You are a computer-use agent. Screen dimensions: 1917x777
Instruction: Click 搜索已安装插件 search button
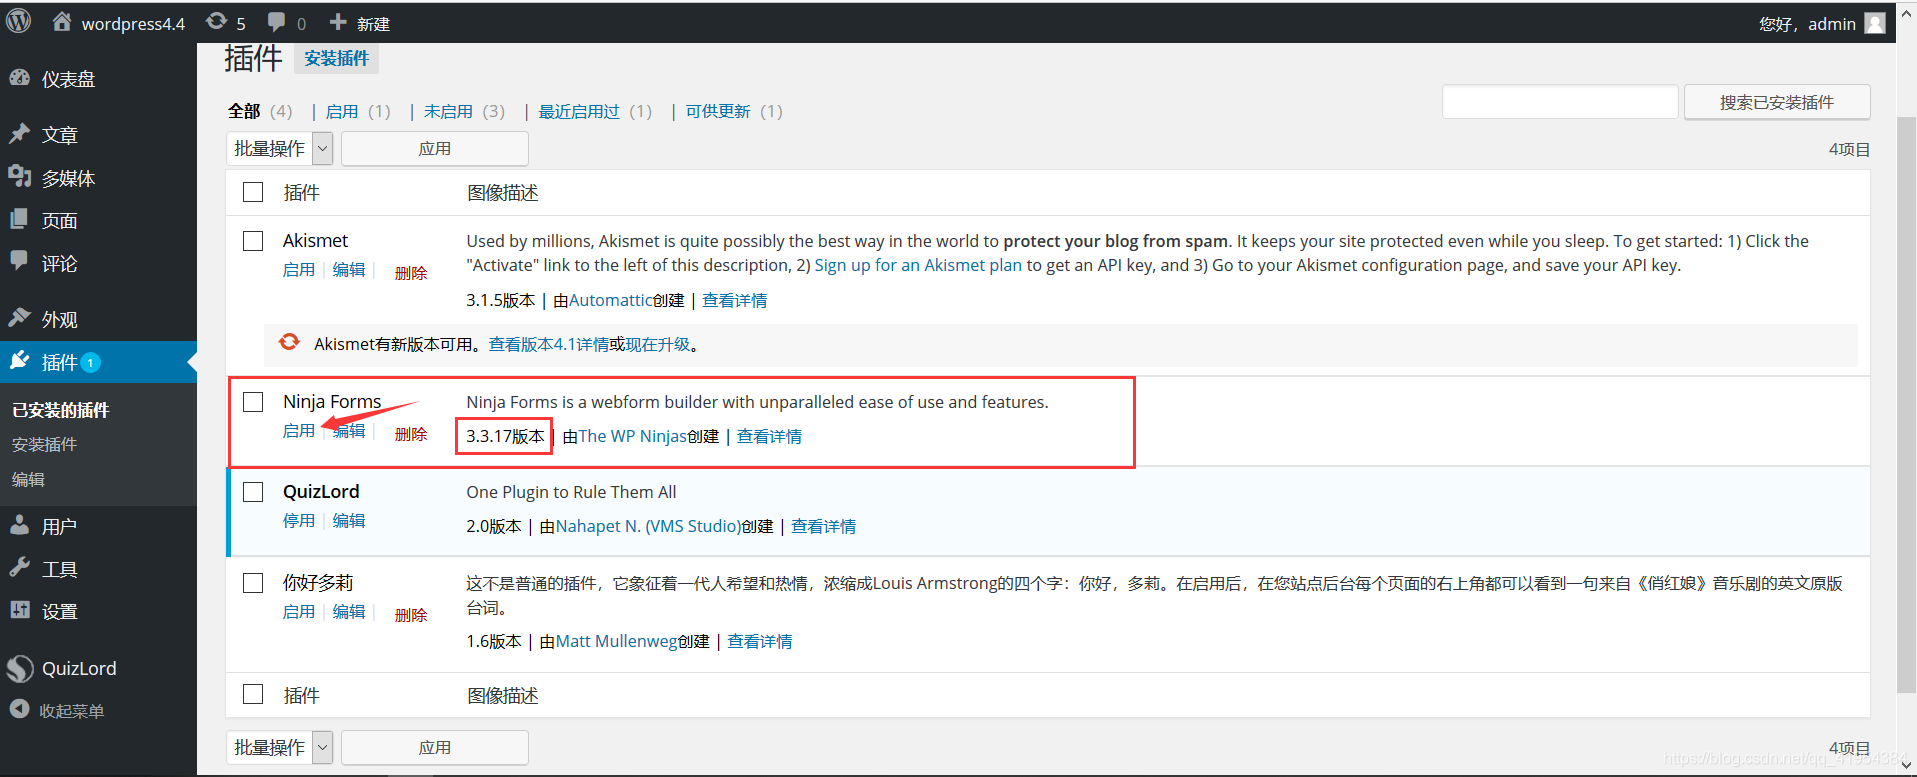(1777, 102)
